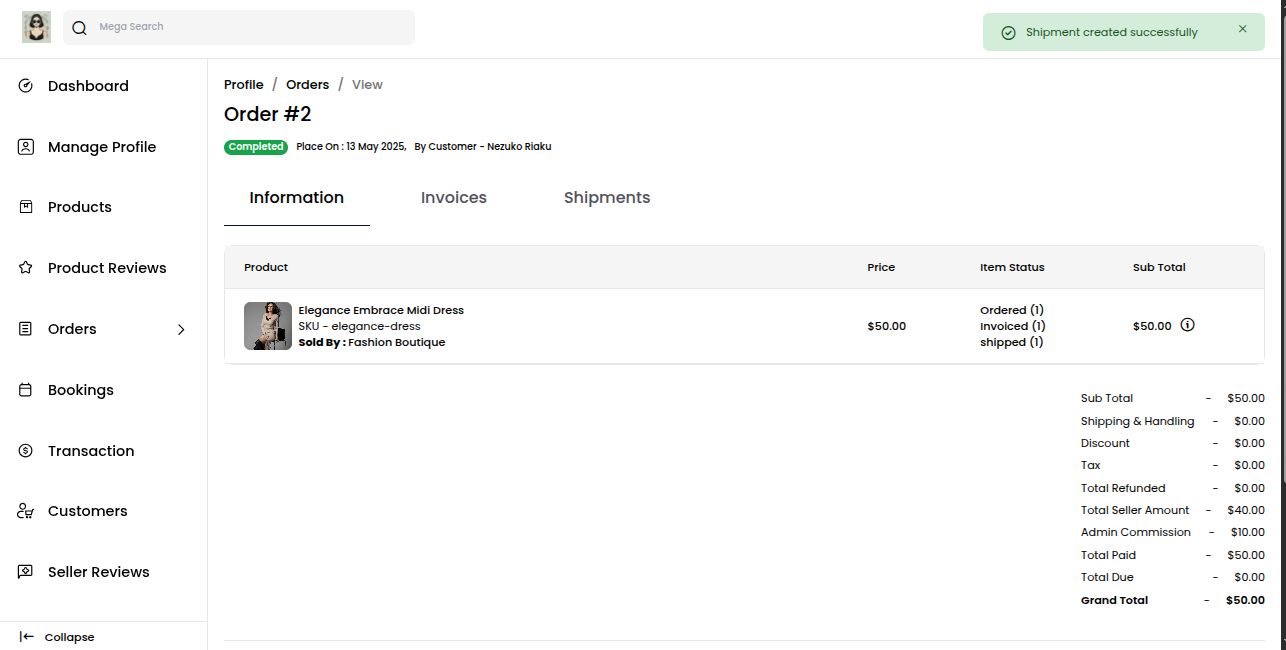Screen dimensions: 1286x650
Task: Open Products using its sidebar icon
Action: [x=25, y=207]
